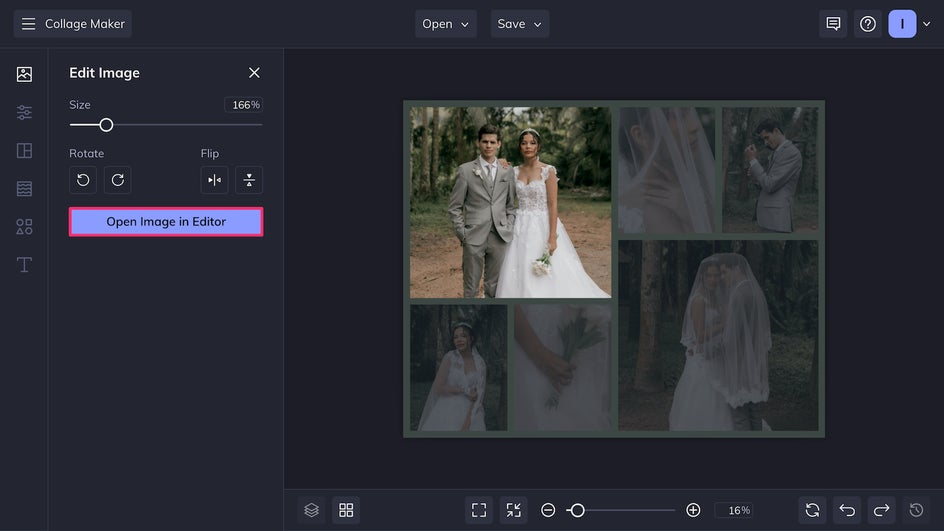
Task: Flip image horizontally
Action: (x=214, y=180)
